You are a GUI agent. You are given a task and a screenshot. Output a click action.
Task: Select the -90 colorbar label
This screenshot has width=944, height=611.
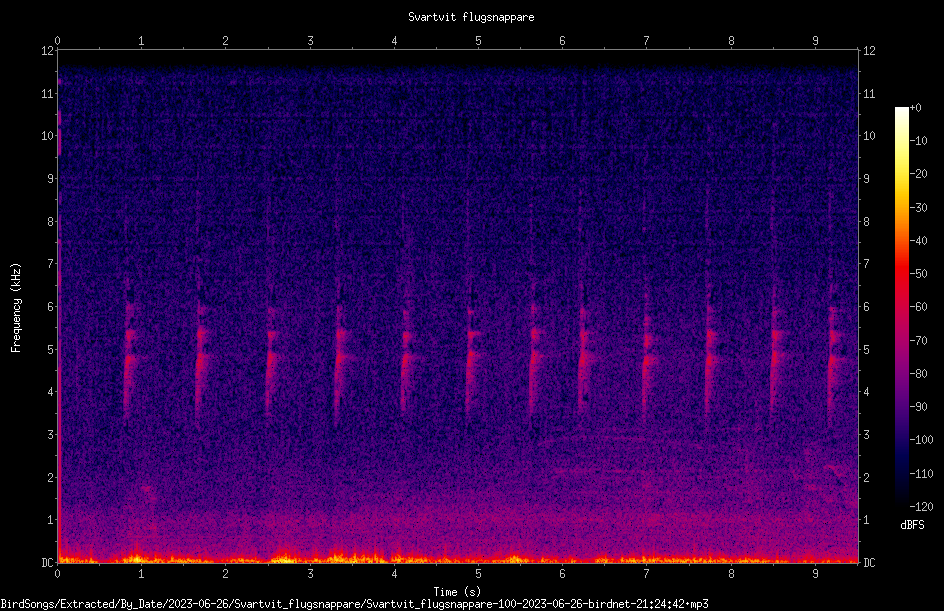[x=919, y=407]
